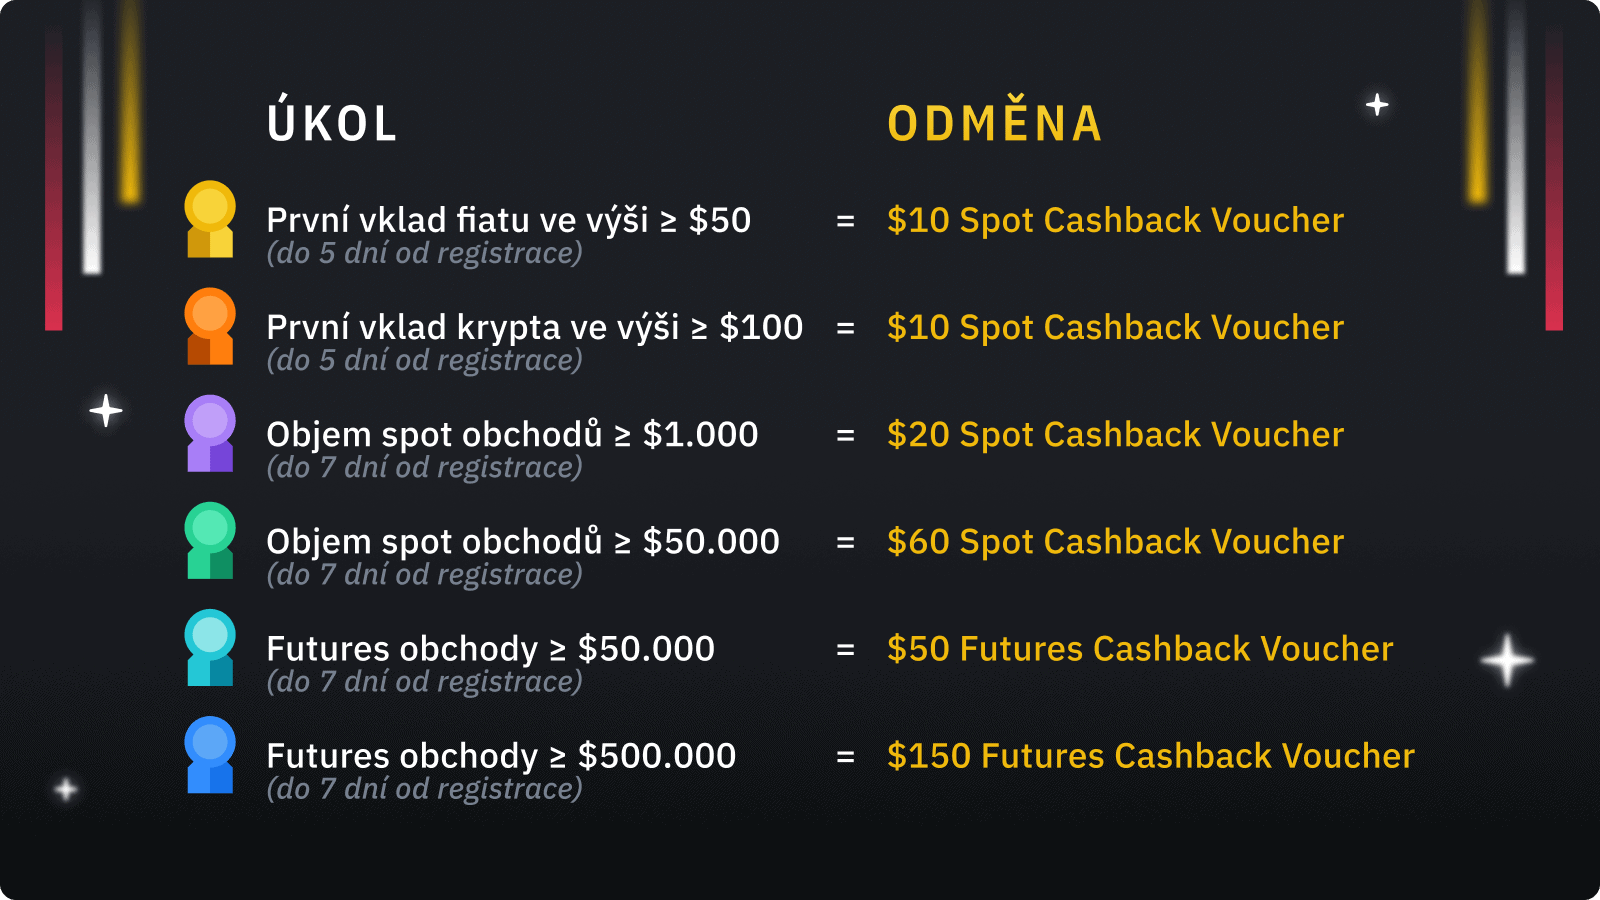The height and width of the screenshot is (900, 1600).
Task: Open the $50 Futures Cashback Voucher reward
Action: 1140,648
